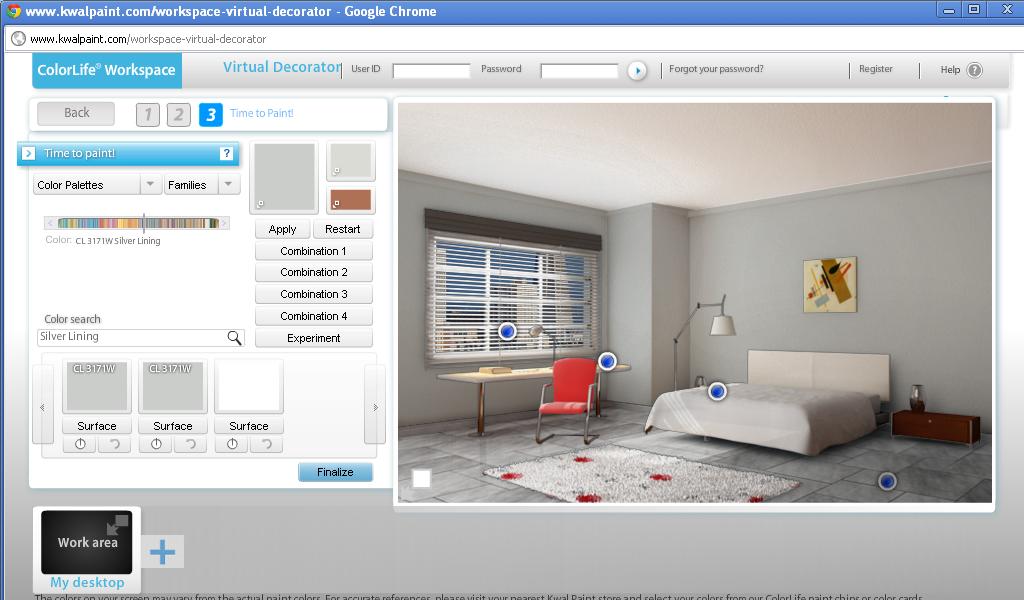The image size is (1024, 600).
Task: Click the Experiment button
Action: tap(313, 338)
